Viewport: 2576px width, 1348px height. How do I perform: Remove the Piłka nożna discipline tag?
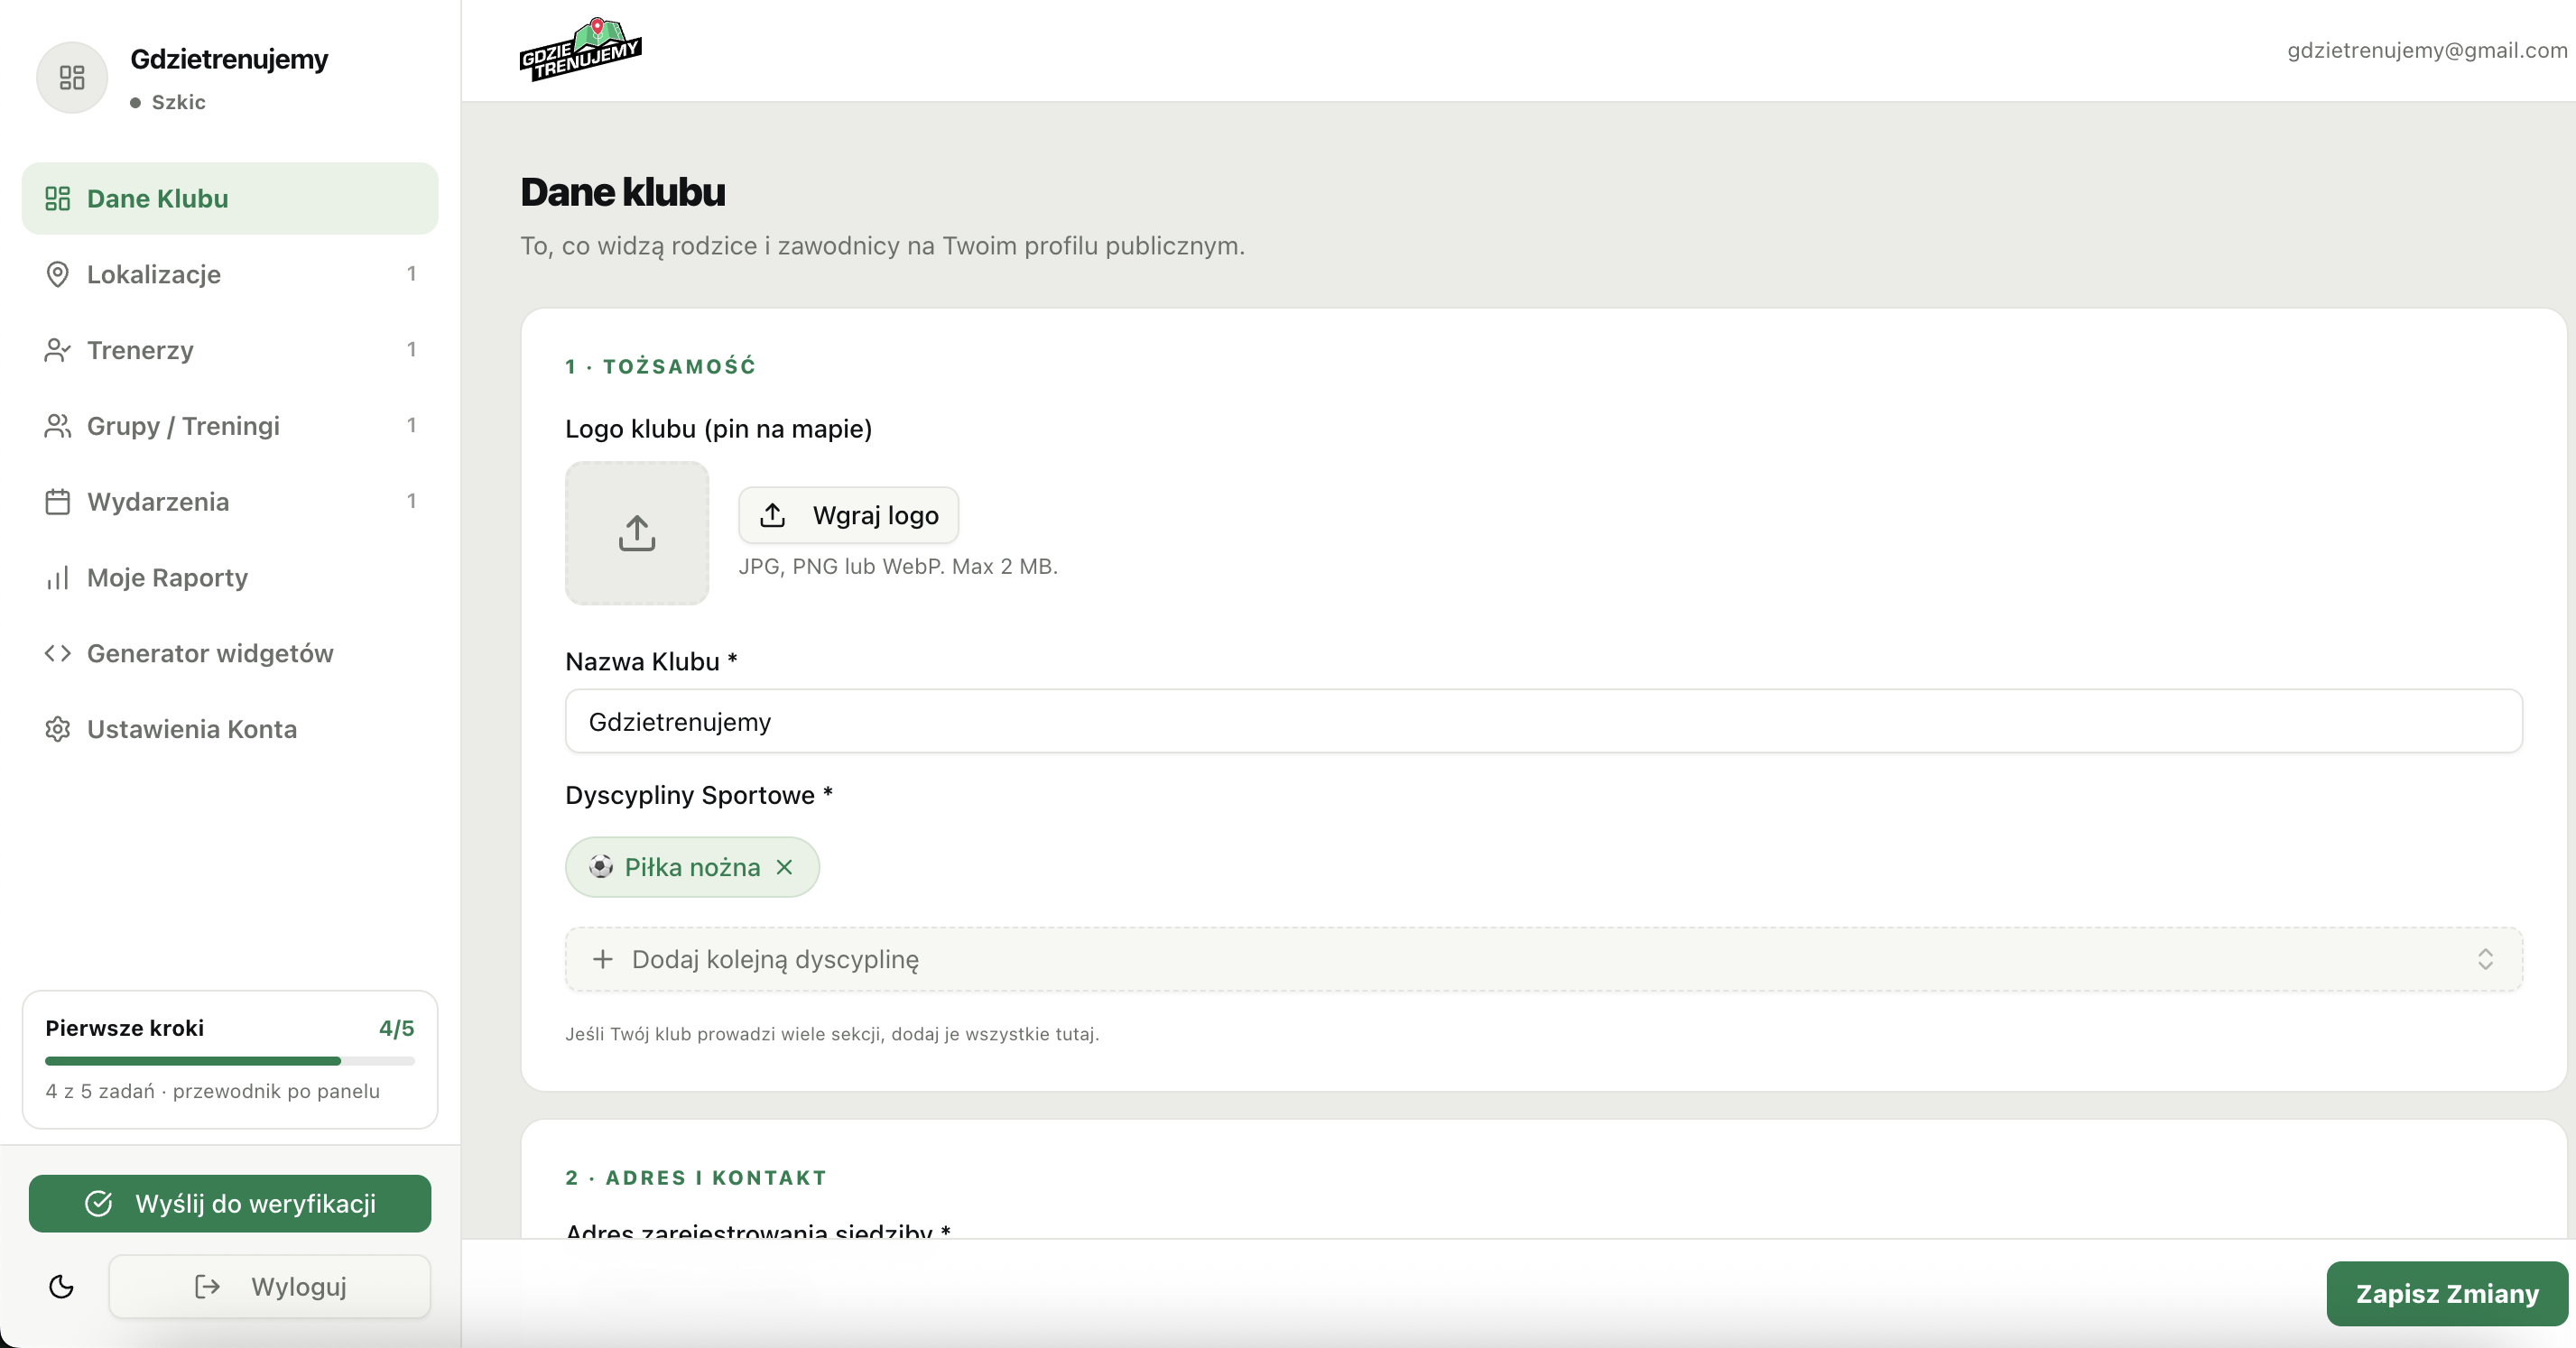point(785,867)
